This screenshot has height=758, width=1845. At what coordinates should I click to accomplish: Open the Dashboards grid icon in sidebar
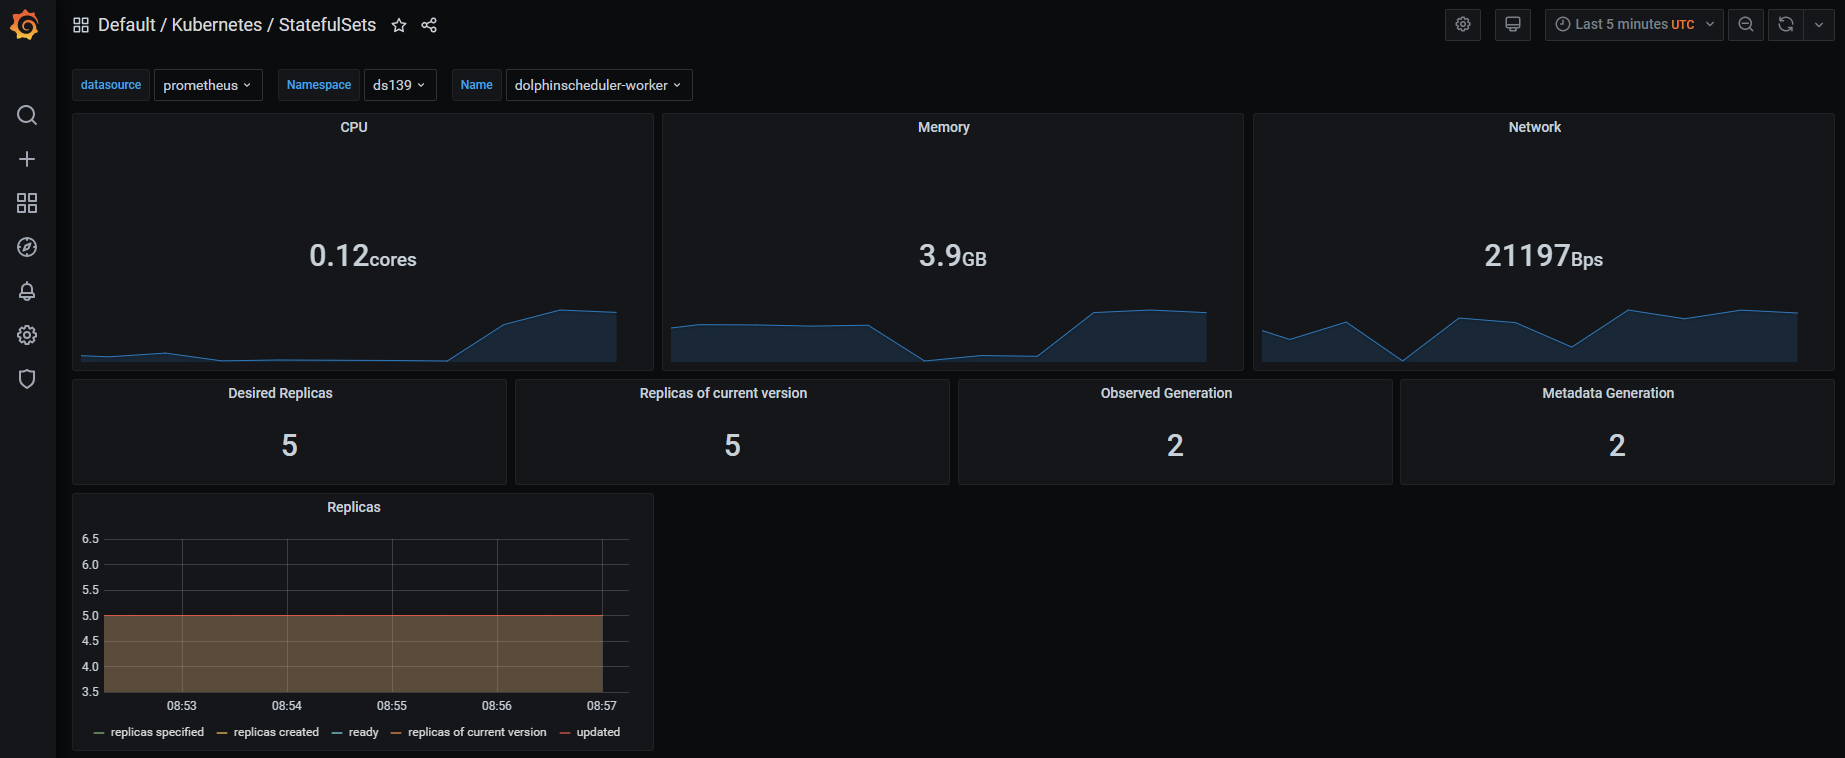(x=27, y=203)
